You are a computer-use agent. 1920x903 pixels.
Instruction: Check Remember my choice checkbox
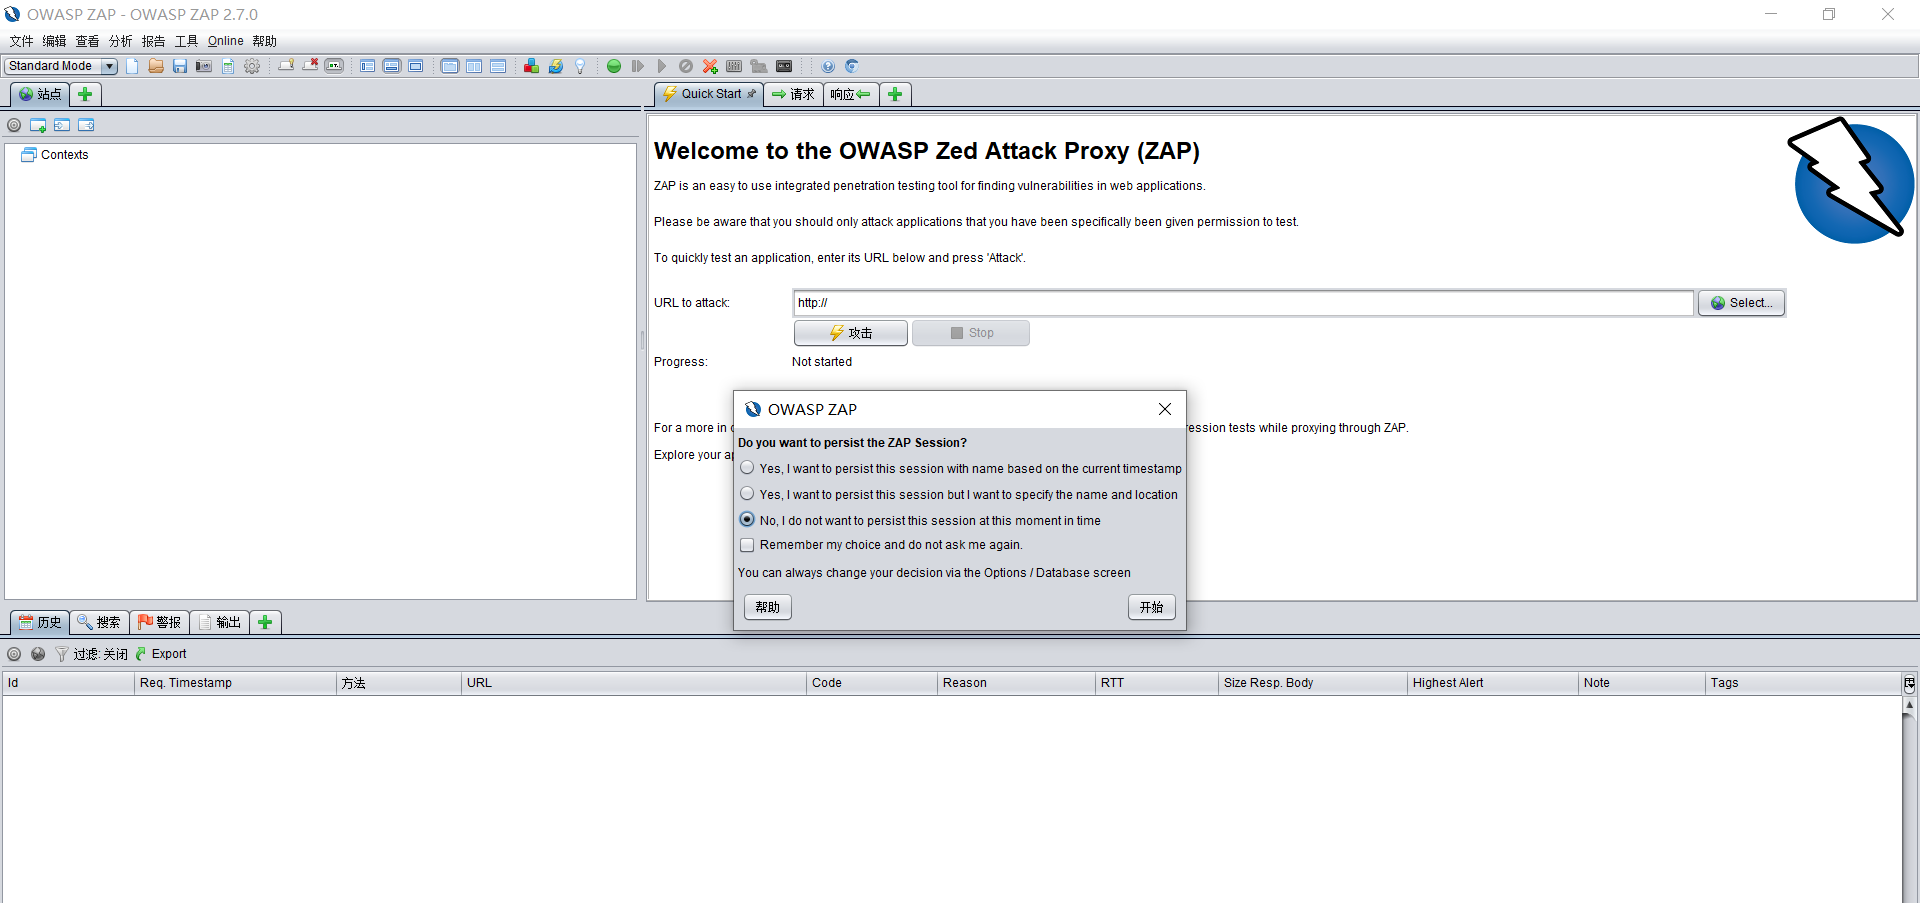tap(747, 545)
